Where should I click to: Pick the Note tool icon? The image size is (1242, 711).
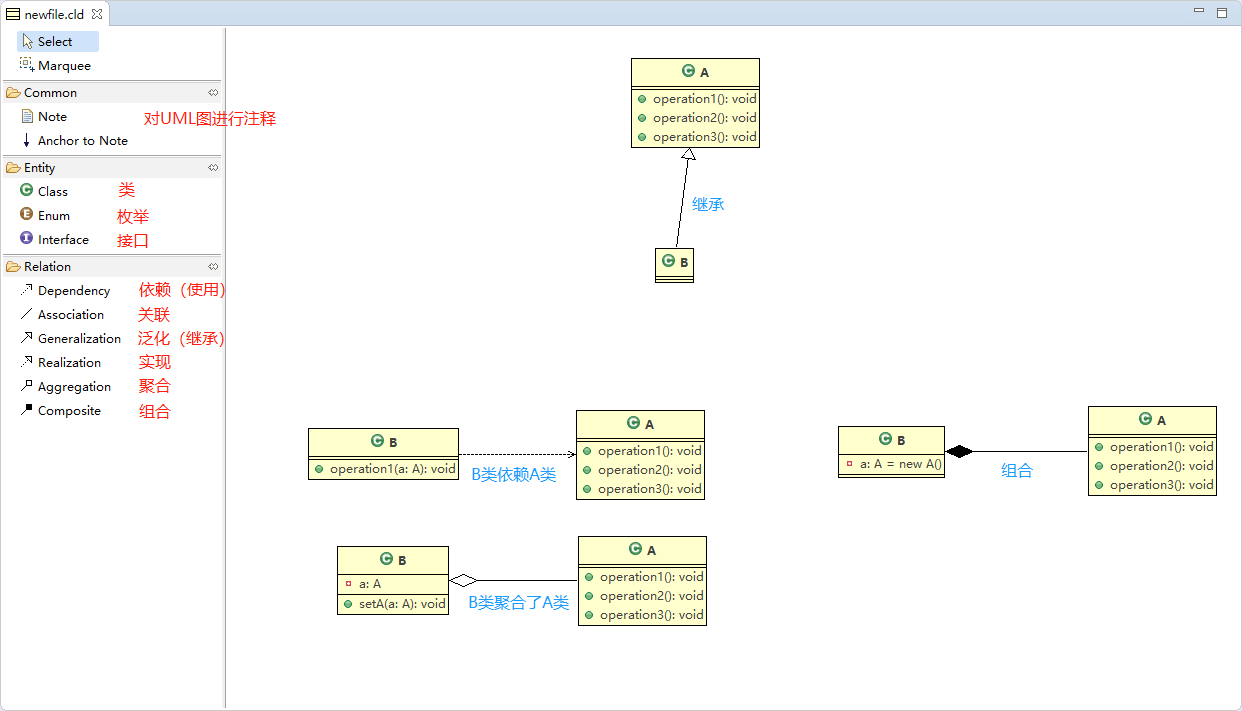pos(27,116)
